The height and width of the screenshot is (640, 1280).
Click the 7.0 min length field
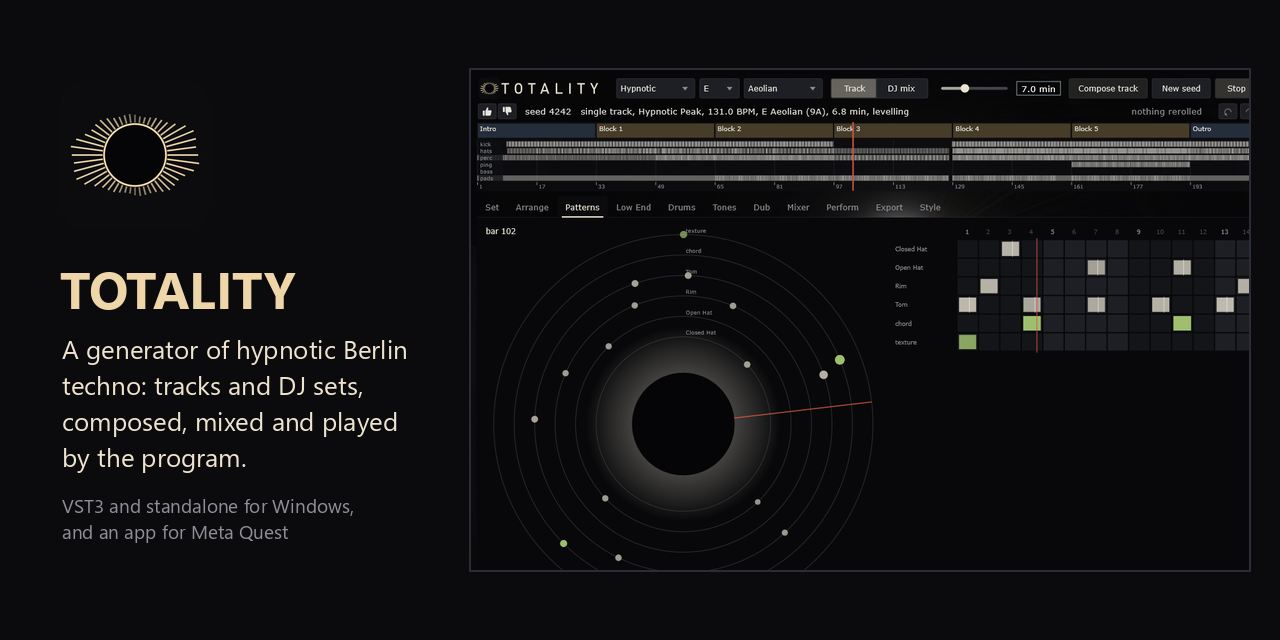click(x=1038, y=88)
